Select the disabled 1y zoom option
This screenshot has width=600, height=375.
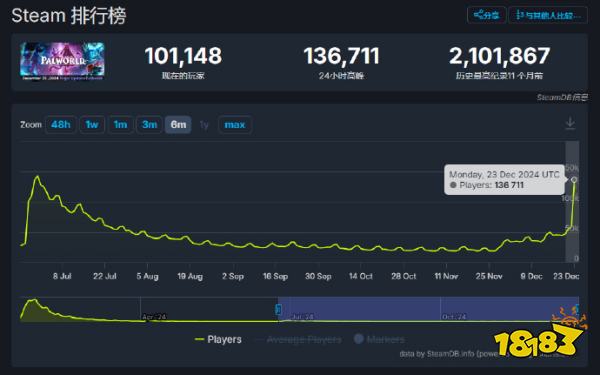pos(204,125)
